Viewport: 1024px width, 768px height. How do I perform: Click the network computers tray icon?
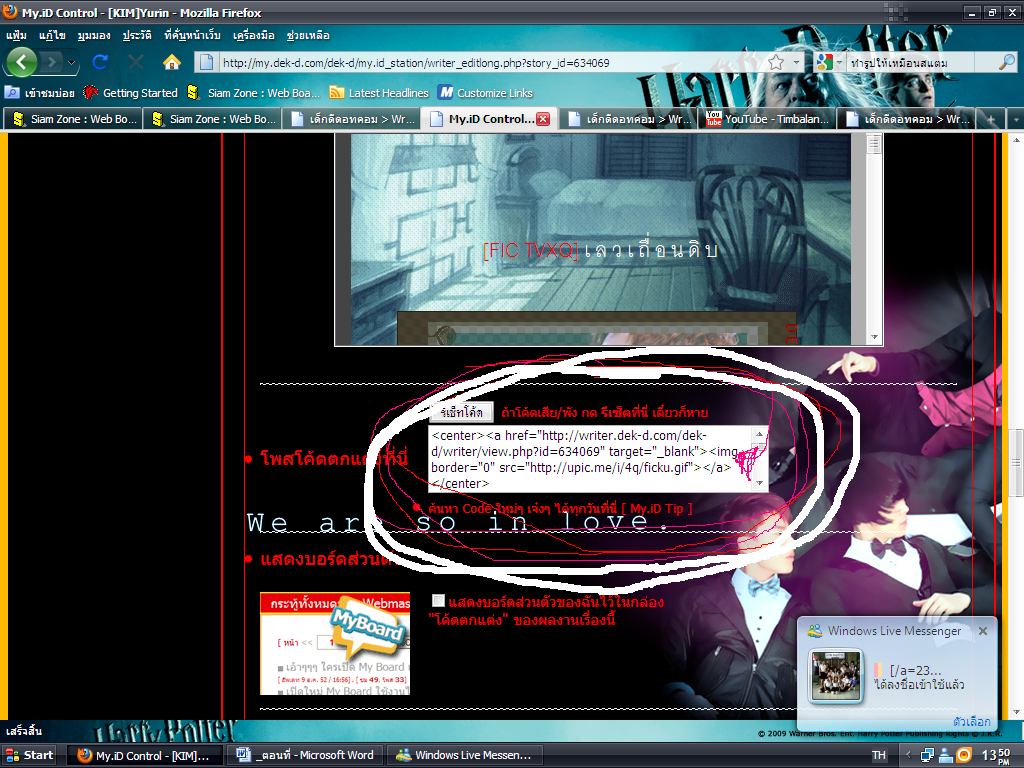[x=927, y=756]
